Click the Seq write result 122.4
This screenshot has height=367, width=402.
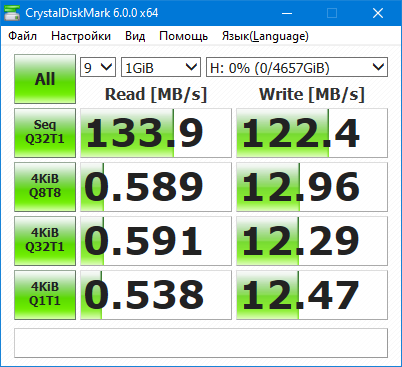(312, 133)
